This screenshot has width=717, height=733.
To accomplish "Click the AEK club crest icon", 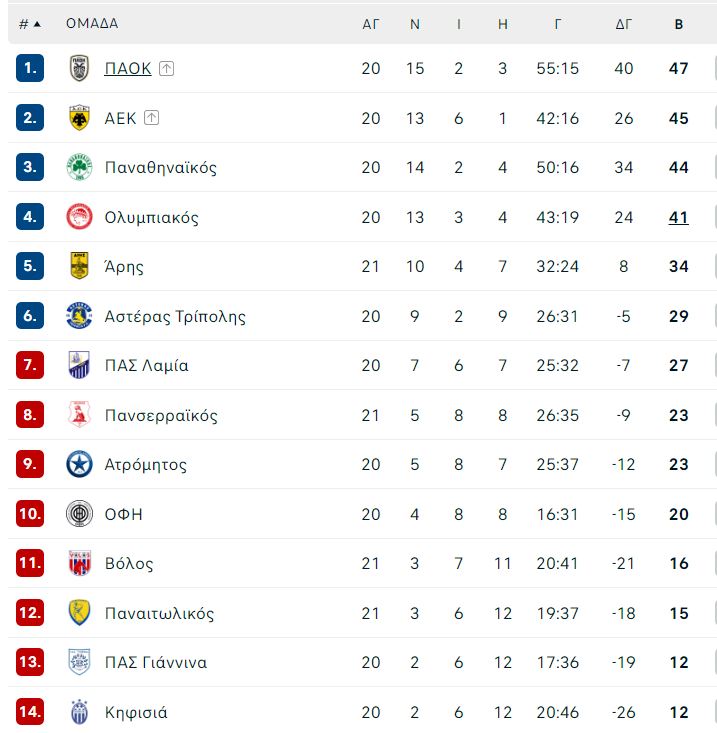I will (79, 118).
